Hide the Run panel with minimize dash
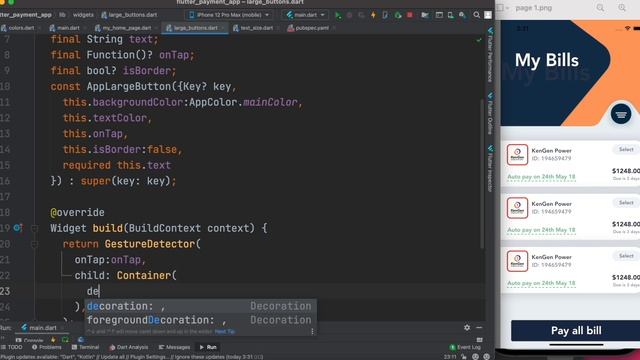640x360 pixels. point(479,327)
